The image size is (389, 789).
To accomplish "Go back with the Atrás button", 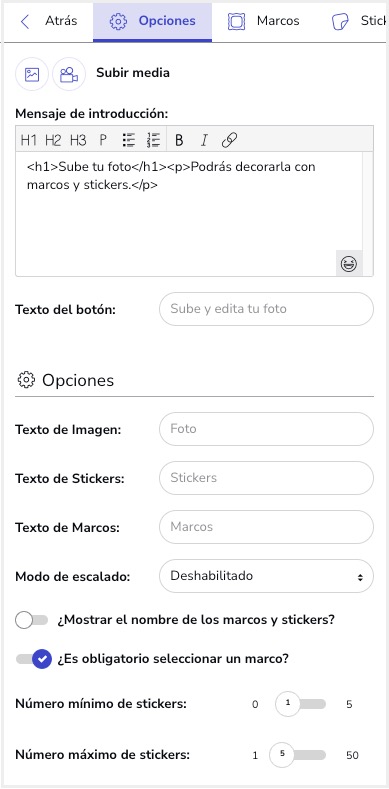I will point(48,21).
